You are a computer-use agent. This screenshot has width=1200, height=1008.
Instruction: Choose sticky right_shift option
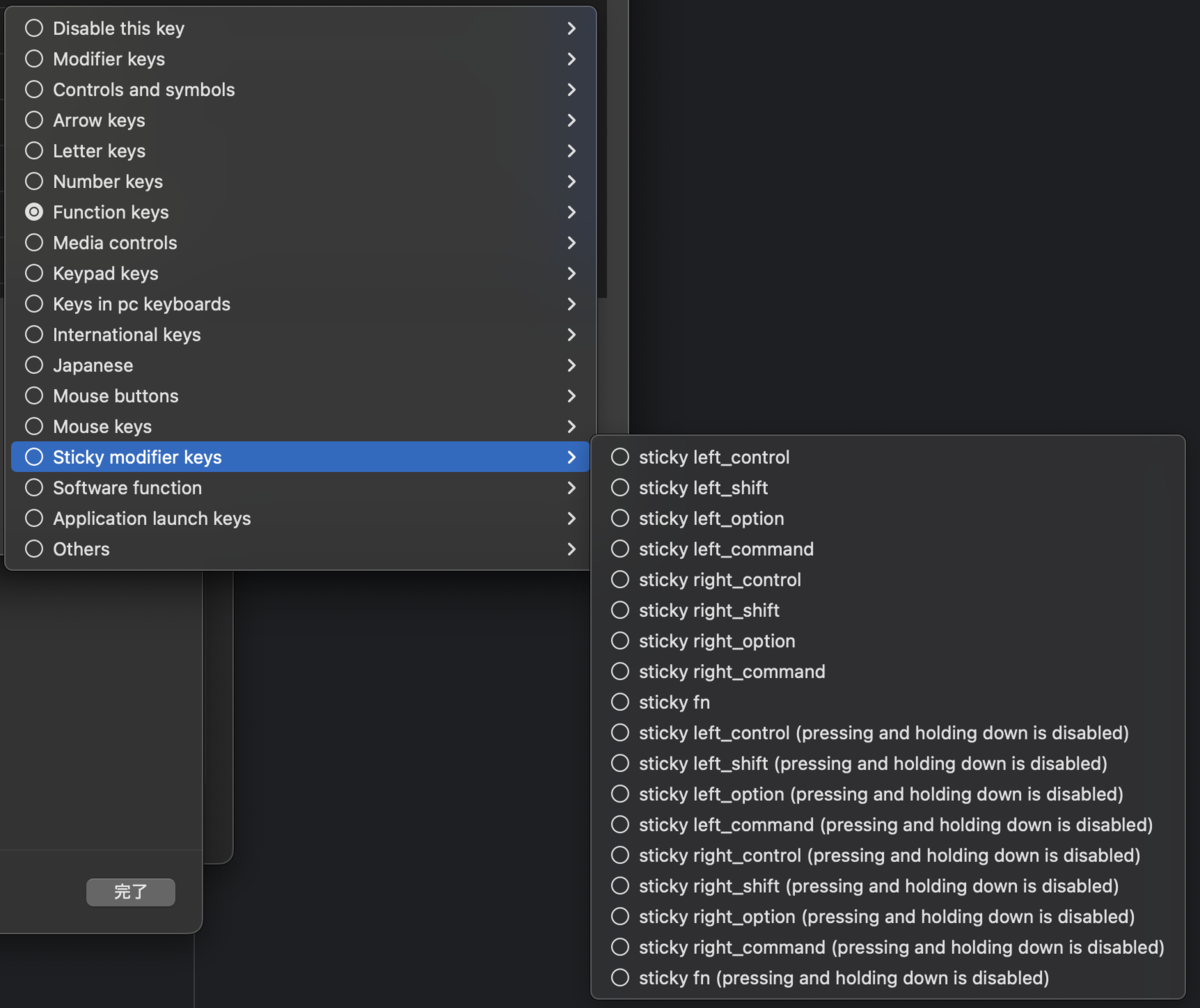pos(709,610)
